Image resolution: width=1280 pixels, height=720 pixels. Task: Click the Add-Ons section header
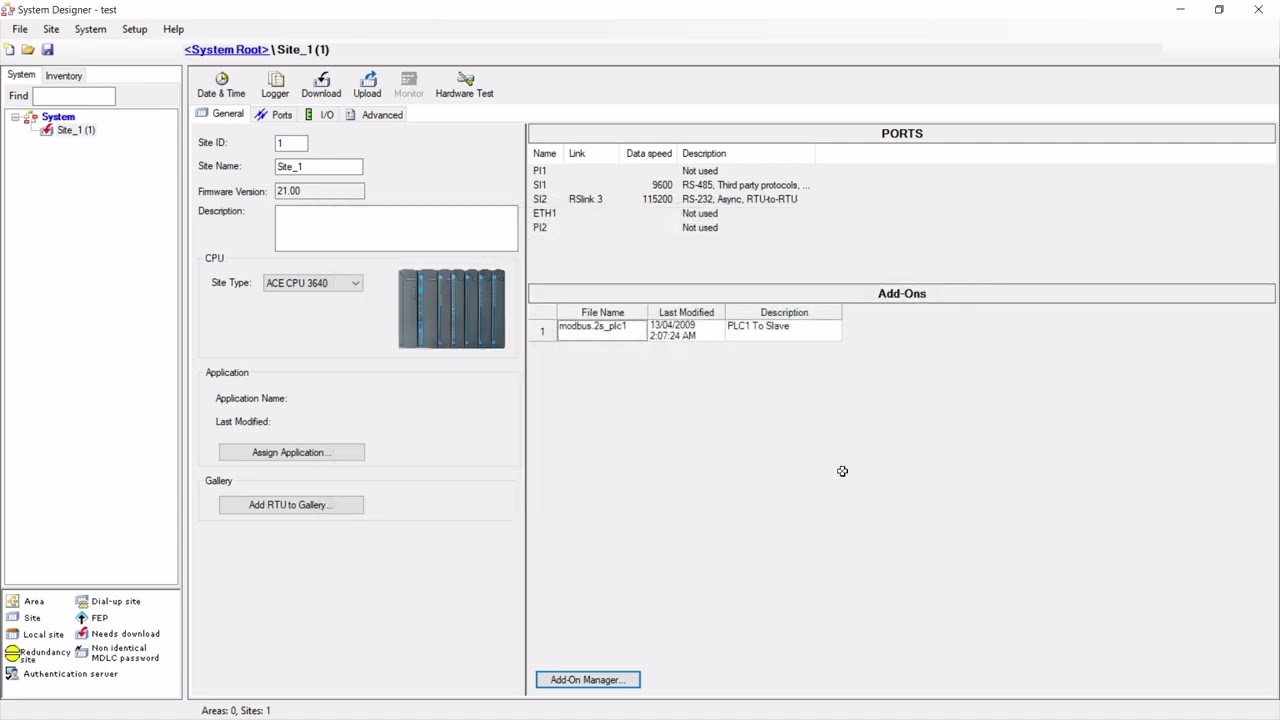point(902,294)
